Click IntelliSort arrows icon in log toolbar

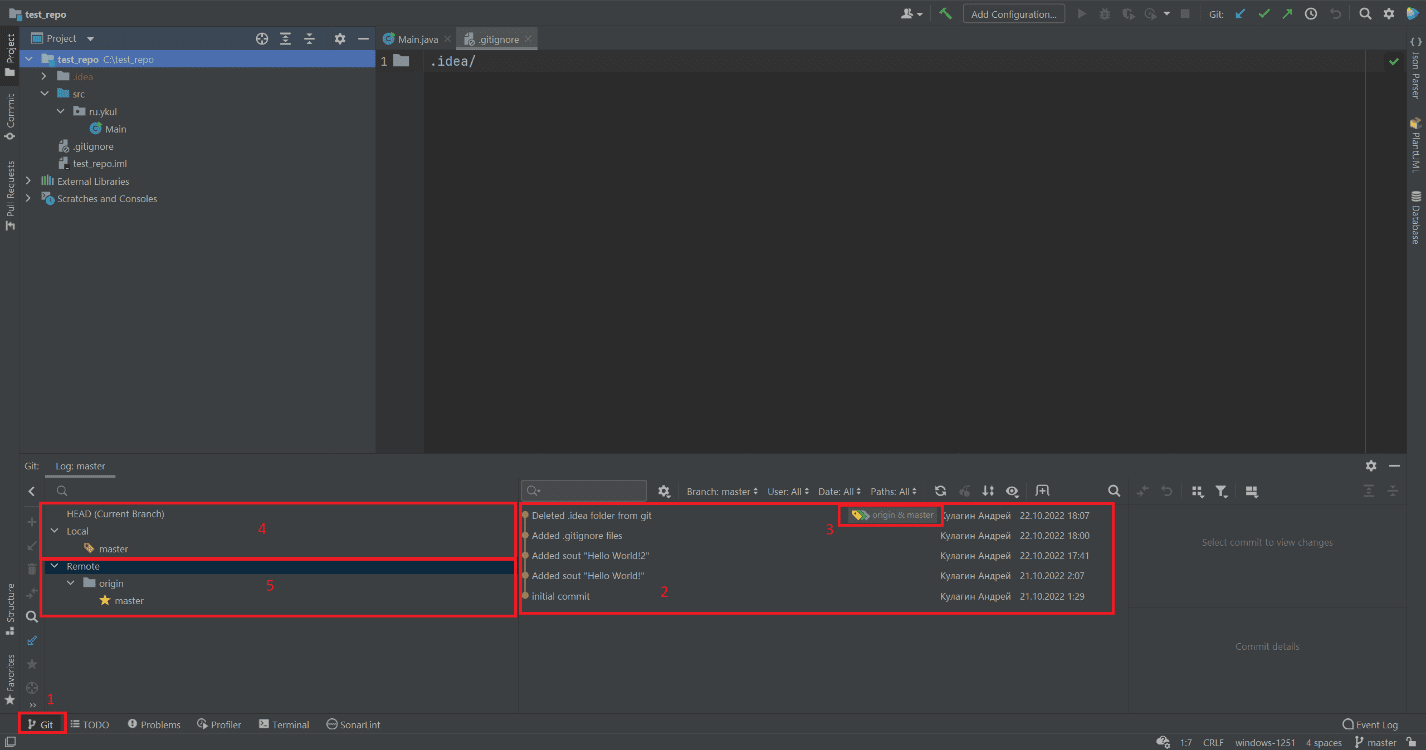point(988,491)
